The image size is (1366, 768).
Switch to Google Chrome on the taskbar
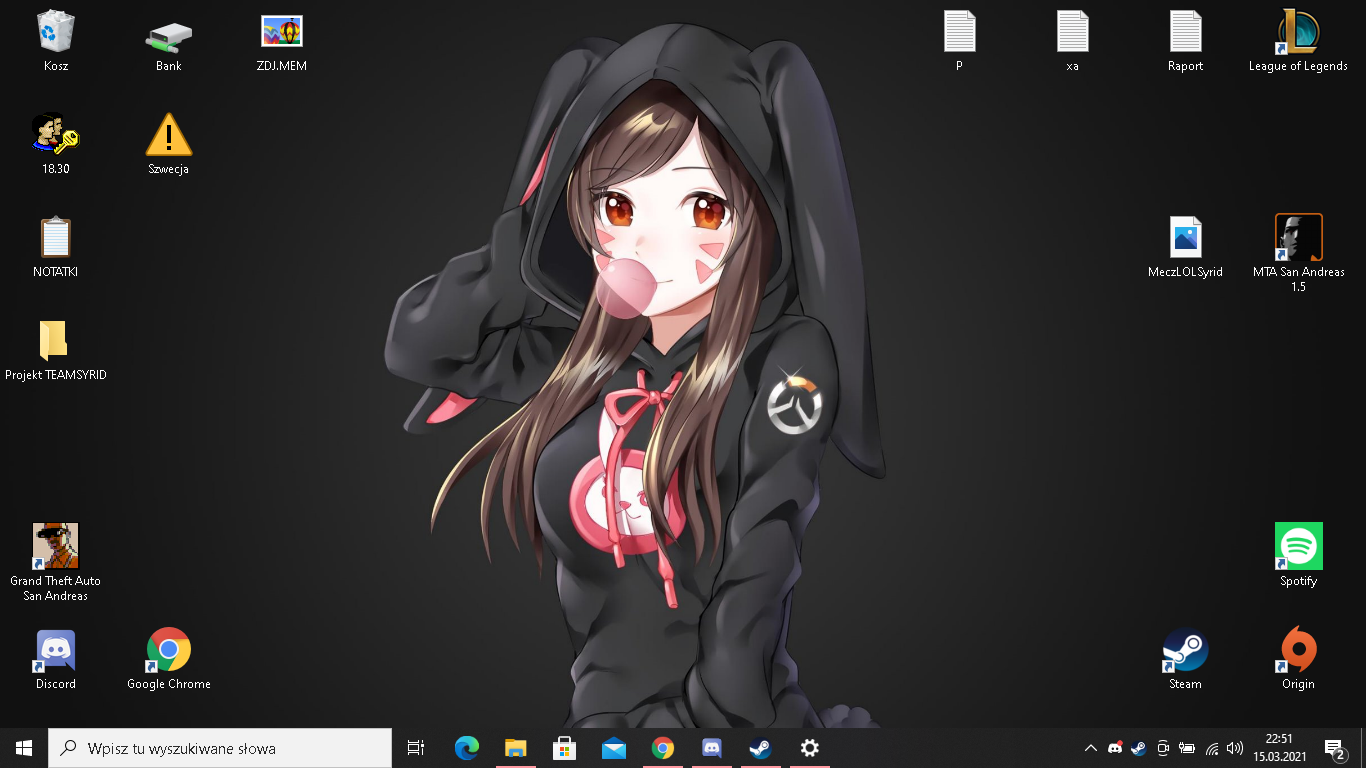[663, 748]
